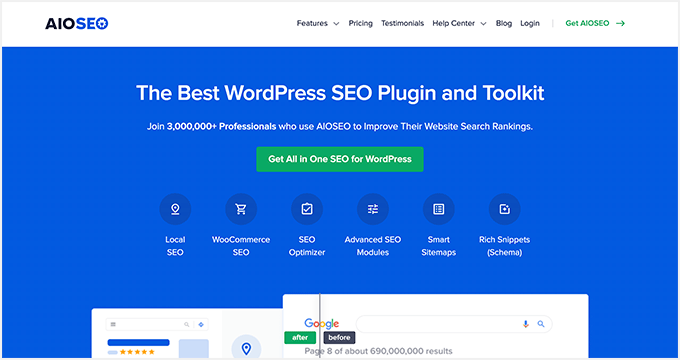Go to Testimonials
Screen dimensions: 680x360
pyautogui.click(x=402, y=23)
